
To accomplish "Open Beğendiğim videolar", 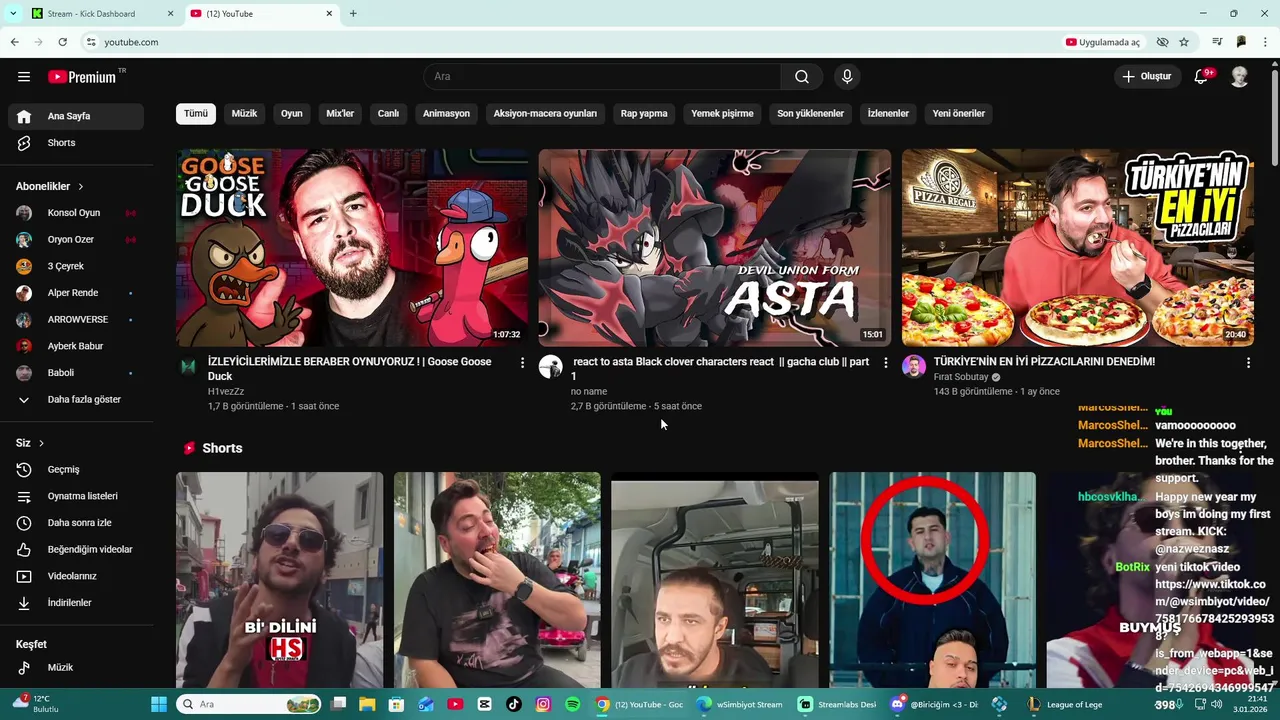I will coord(76,549).
